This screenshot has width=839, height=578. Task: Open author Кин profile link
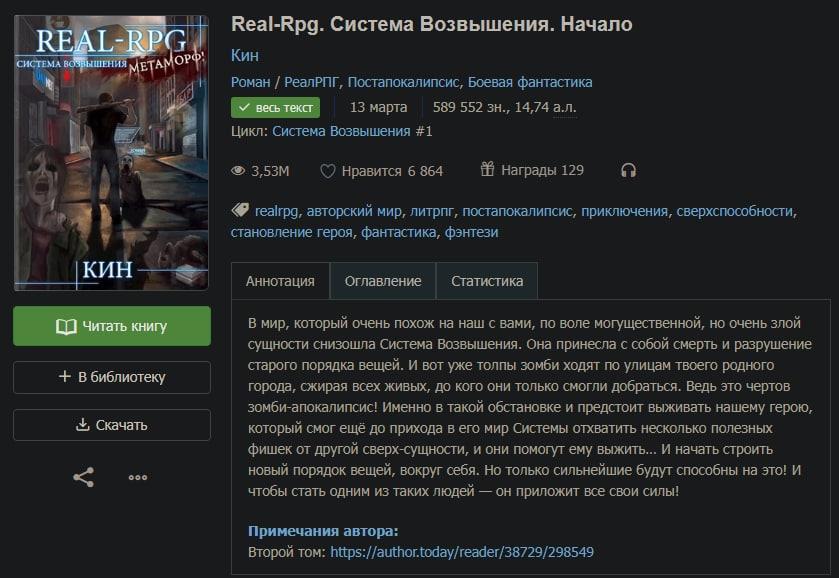tap(243, 55)
